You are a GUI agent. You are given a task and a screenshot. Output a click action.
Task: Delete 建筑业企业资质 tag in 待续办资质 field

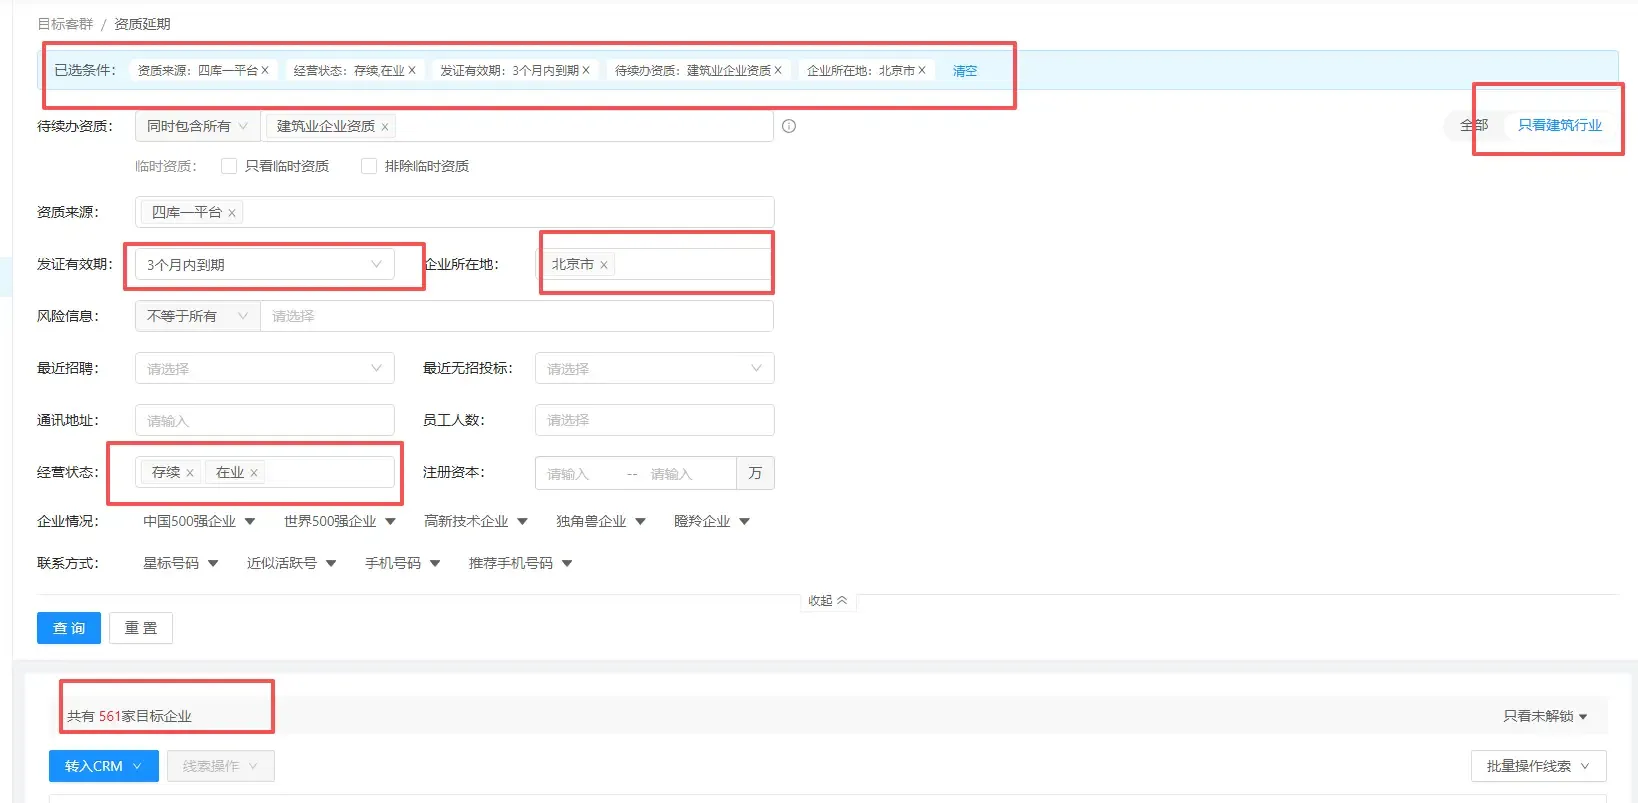coord(385,127)
